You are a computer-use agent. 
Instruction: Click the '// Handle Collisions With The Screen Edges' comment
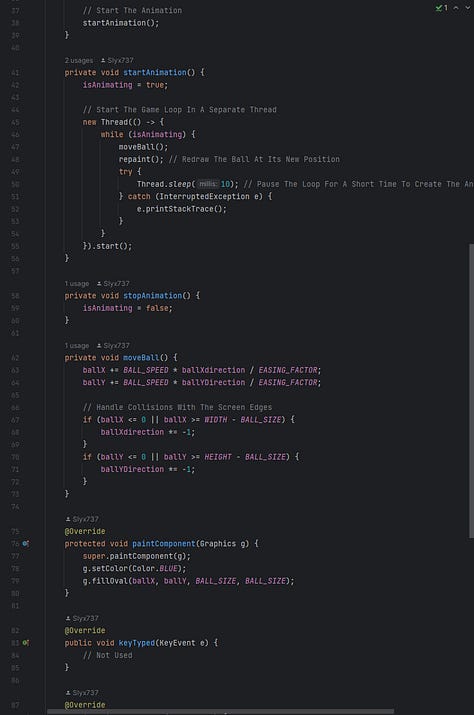[x=177, y=407]
